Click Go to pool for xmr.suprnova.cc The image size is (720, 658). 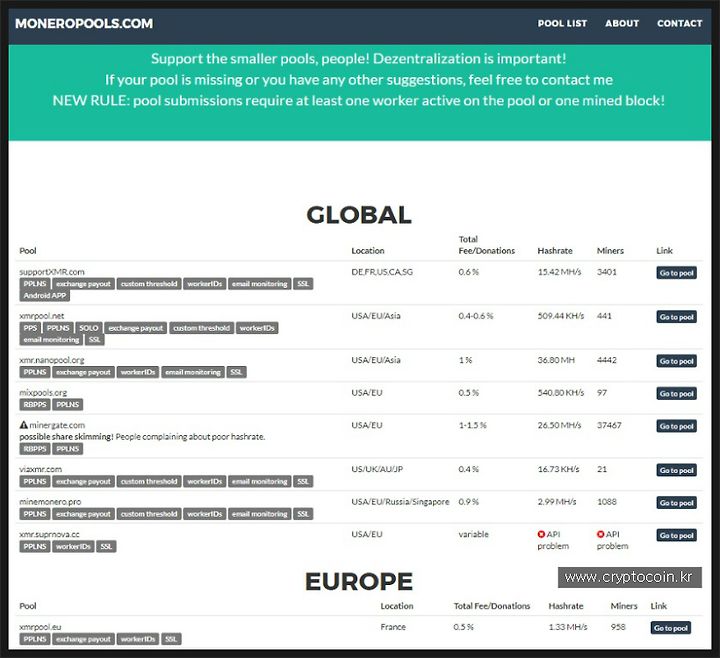(676, 535)
